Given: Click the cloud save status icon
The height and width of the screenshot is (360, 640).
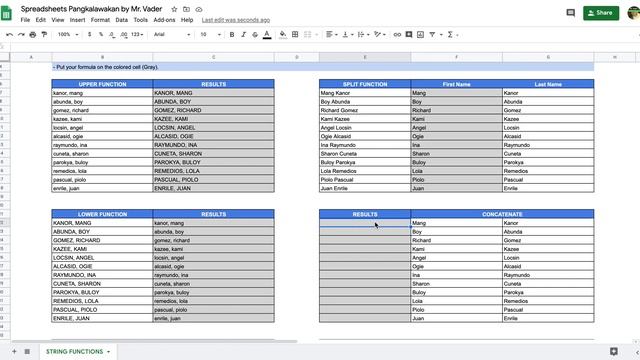Looking at the screenshot, I should [x=199, y=9].
